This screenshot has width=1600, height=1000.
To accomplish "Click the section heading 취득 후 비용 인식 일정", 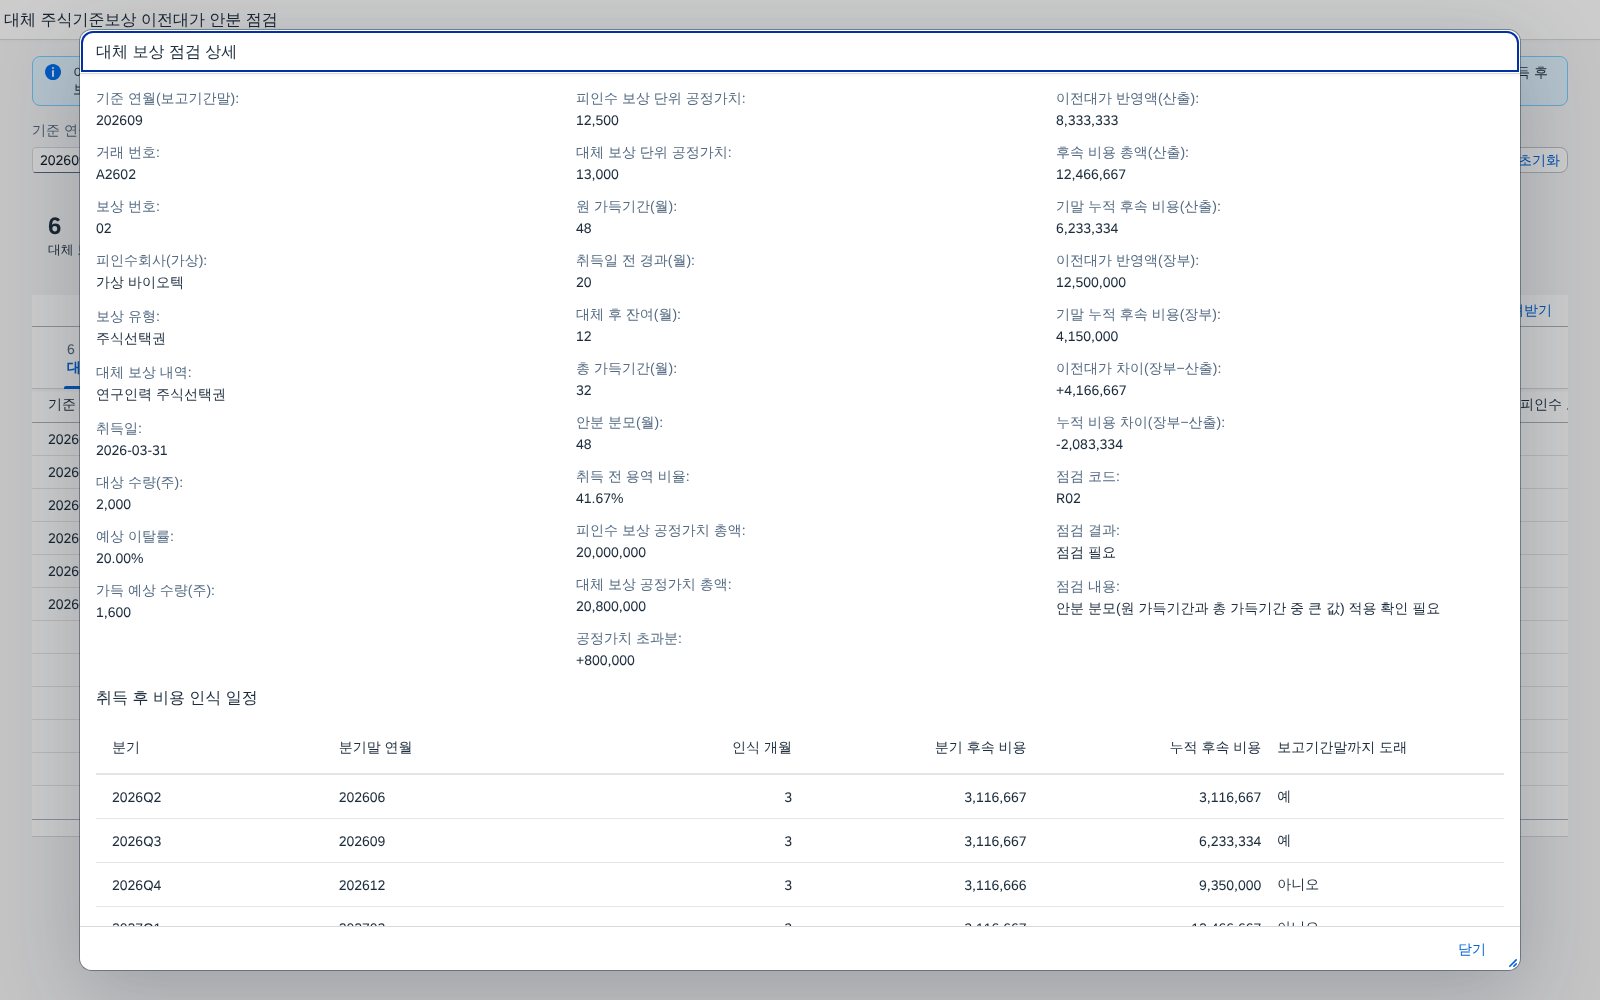I will coord(177,698).
